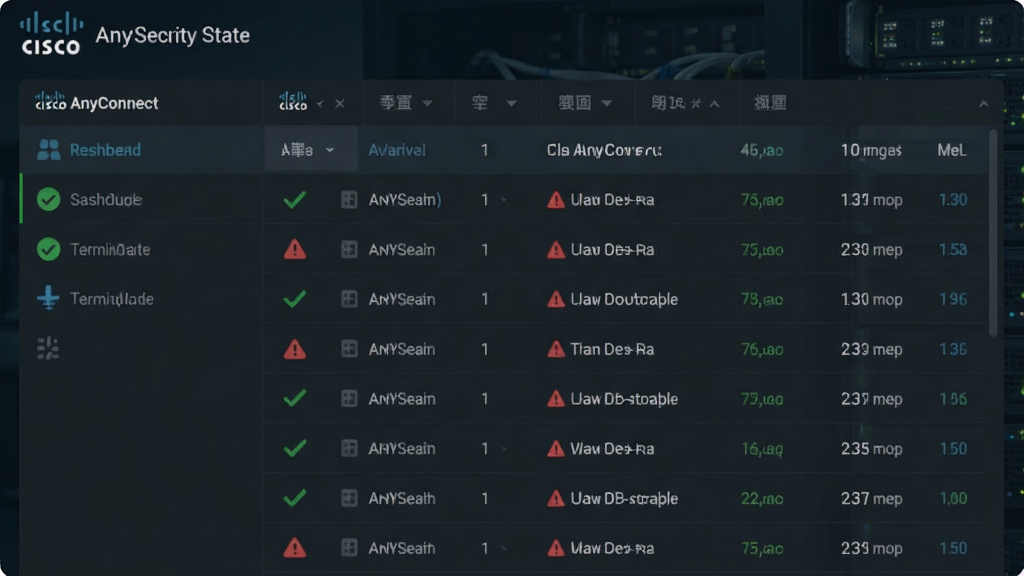
Task: Click the grid icon in the Uaw Doutcaple row
Action: click(x=349, y=298)
